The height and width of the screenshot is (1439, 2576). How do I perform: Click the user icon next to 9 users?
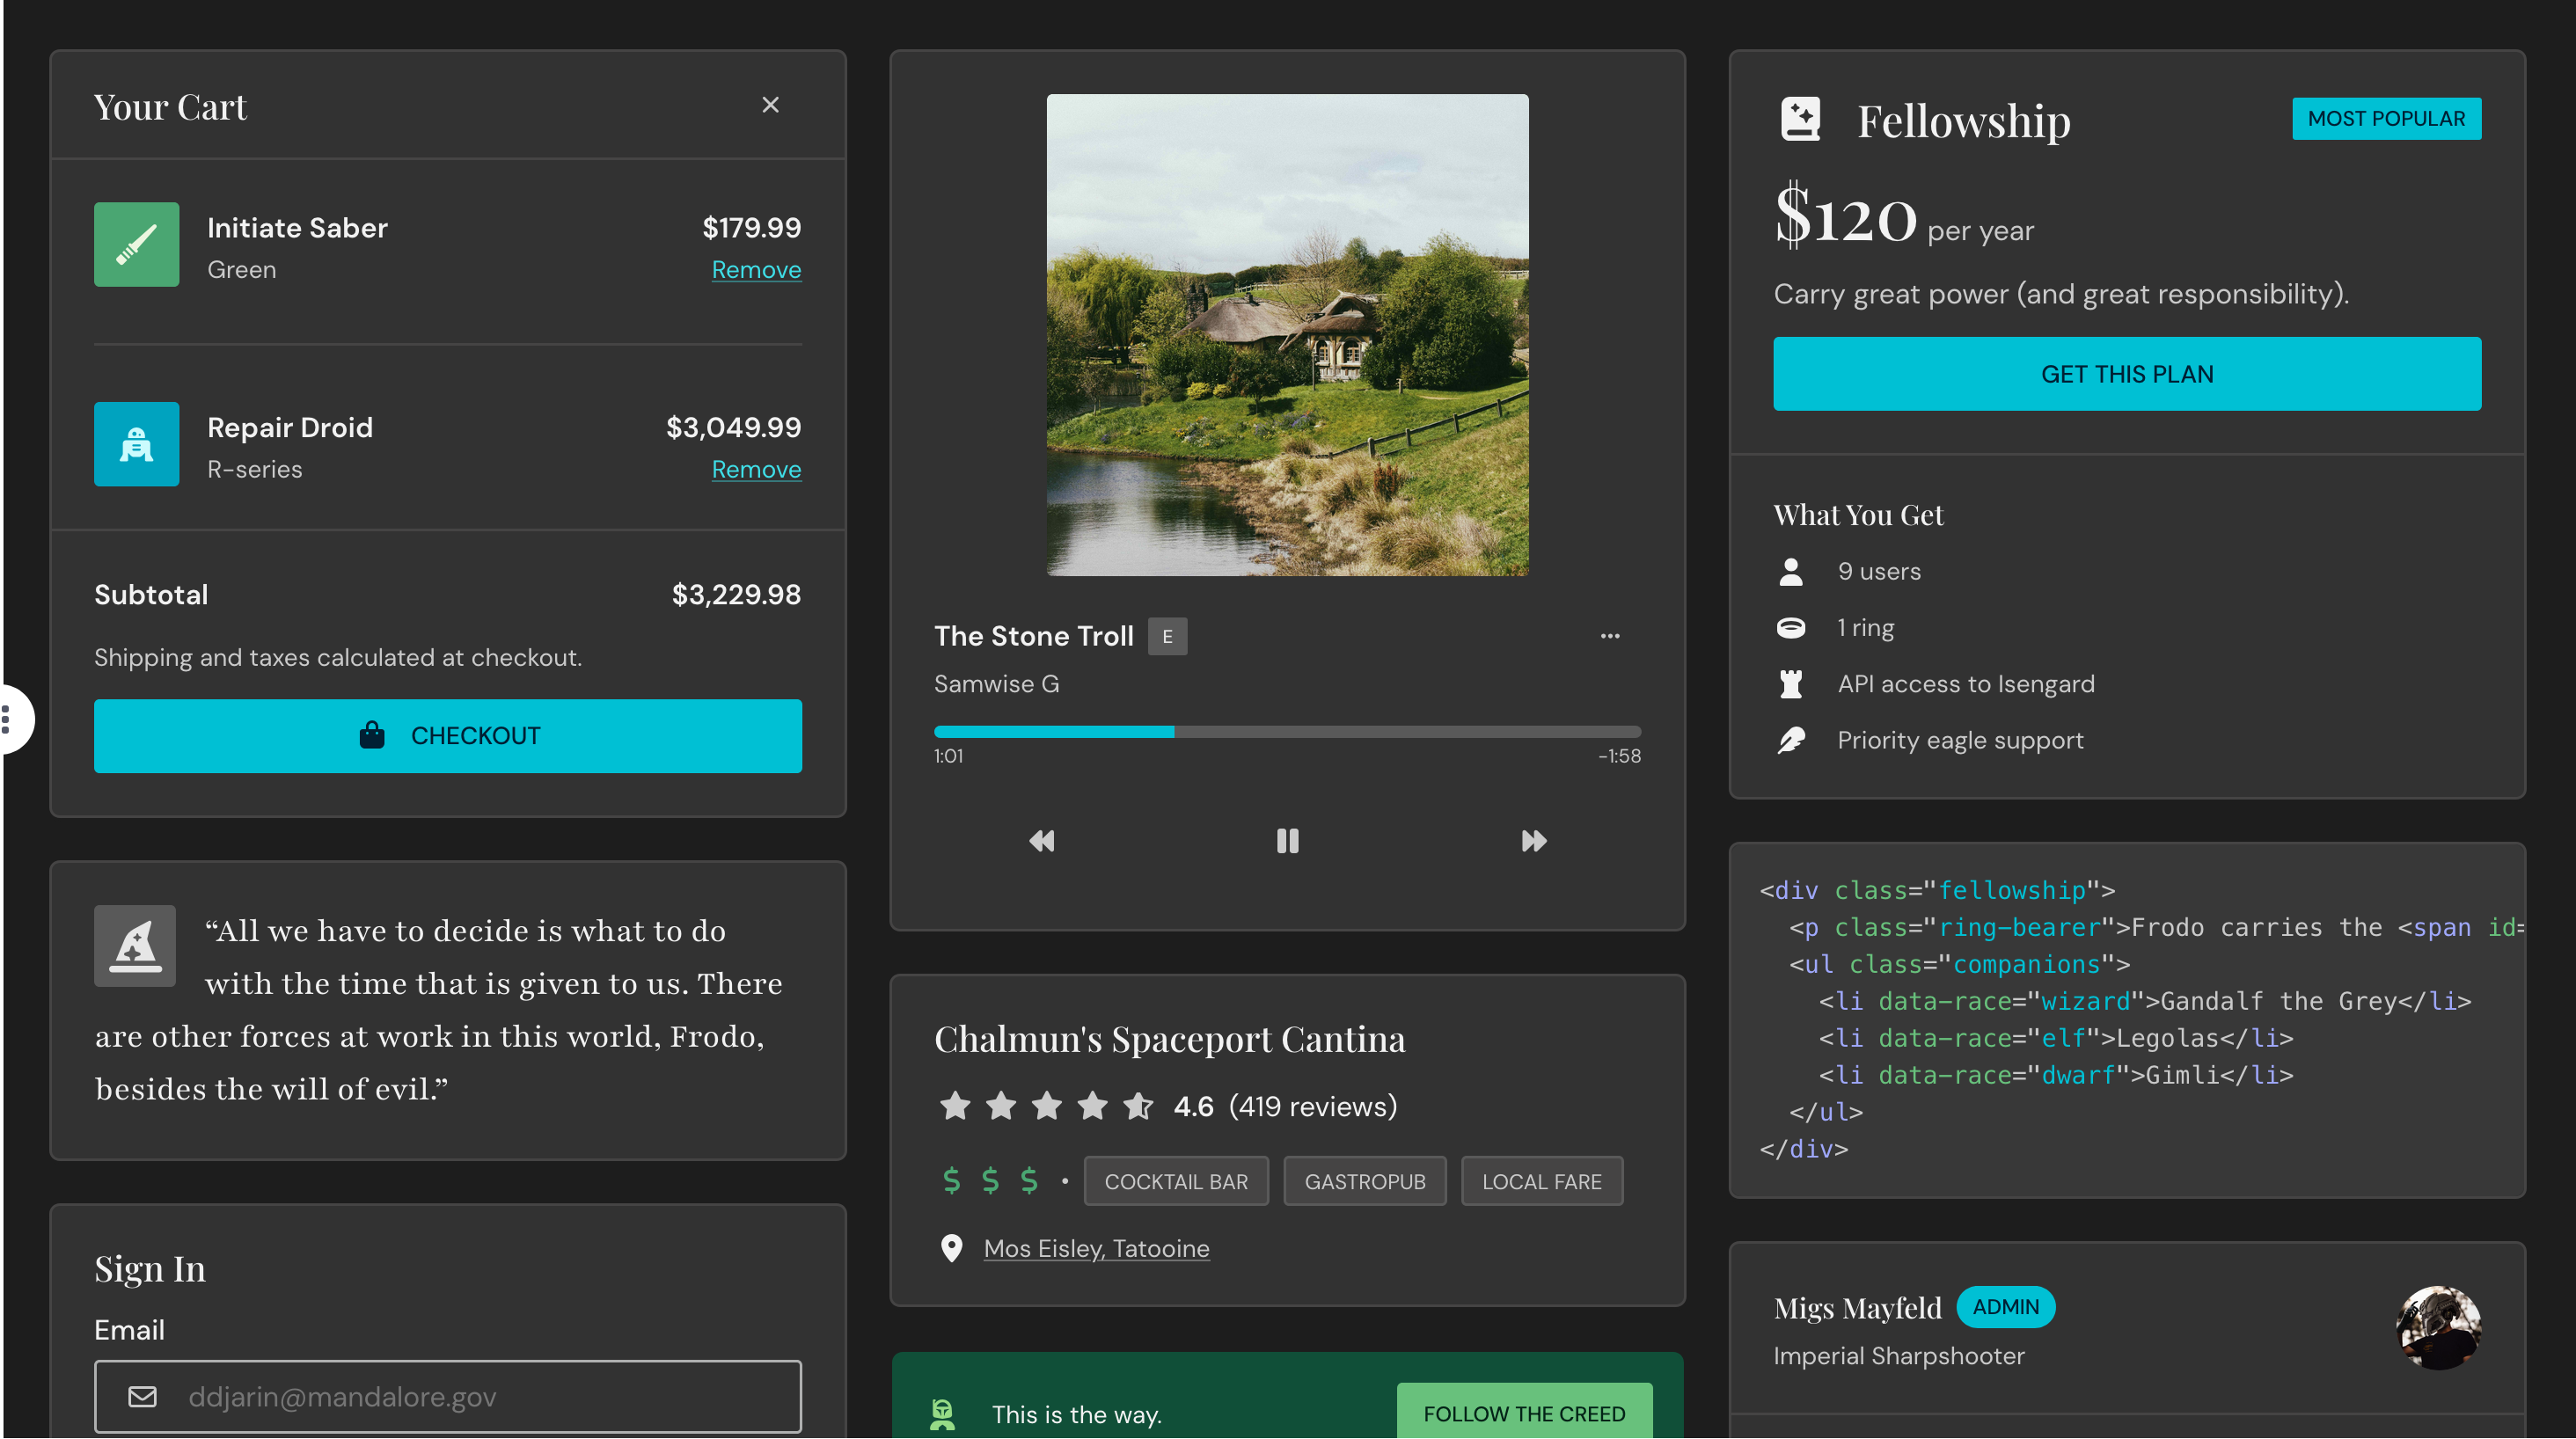point(1791,572)
